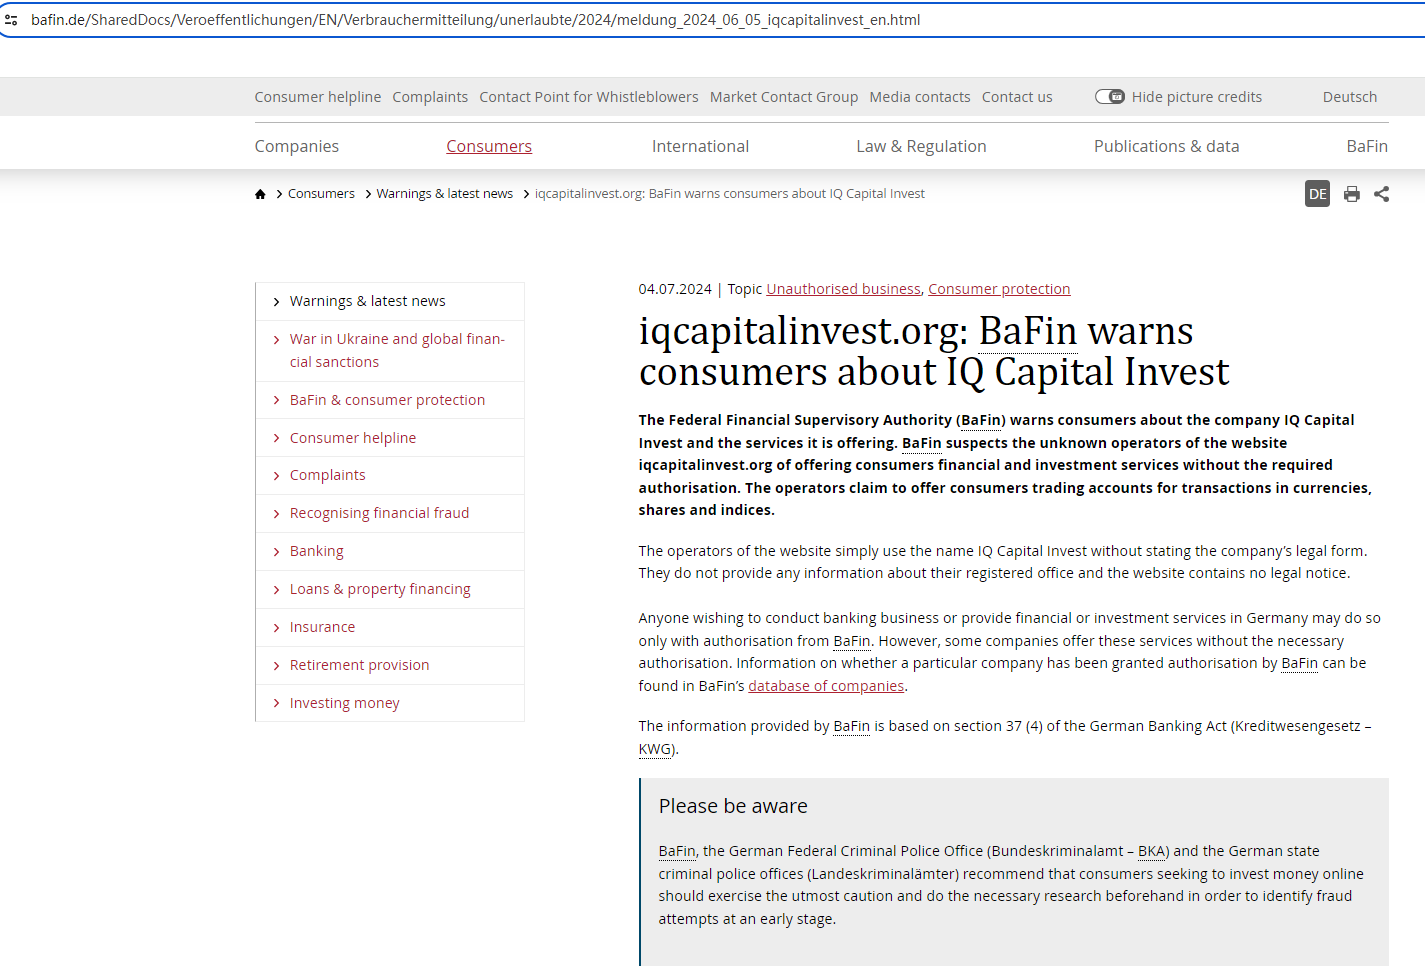This screenshot has height=979, width=1425.
Task: Open Loans & property financing sidebar item
Action: click(x=380, y=589)
